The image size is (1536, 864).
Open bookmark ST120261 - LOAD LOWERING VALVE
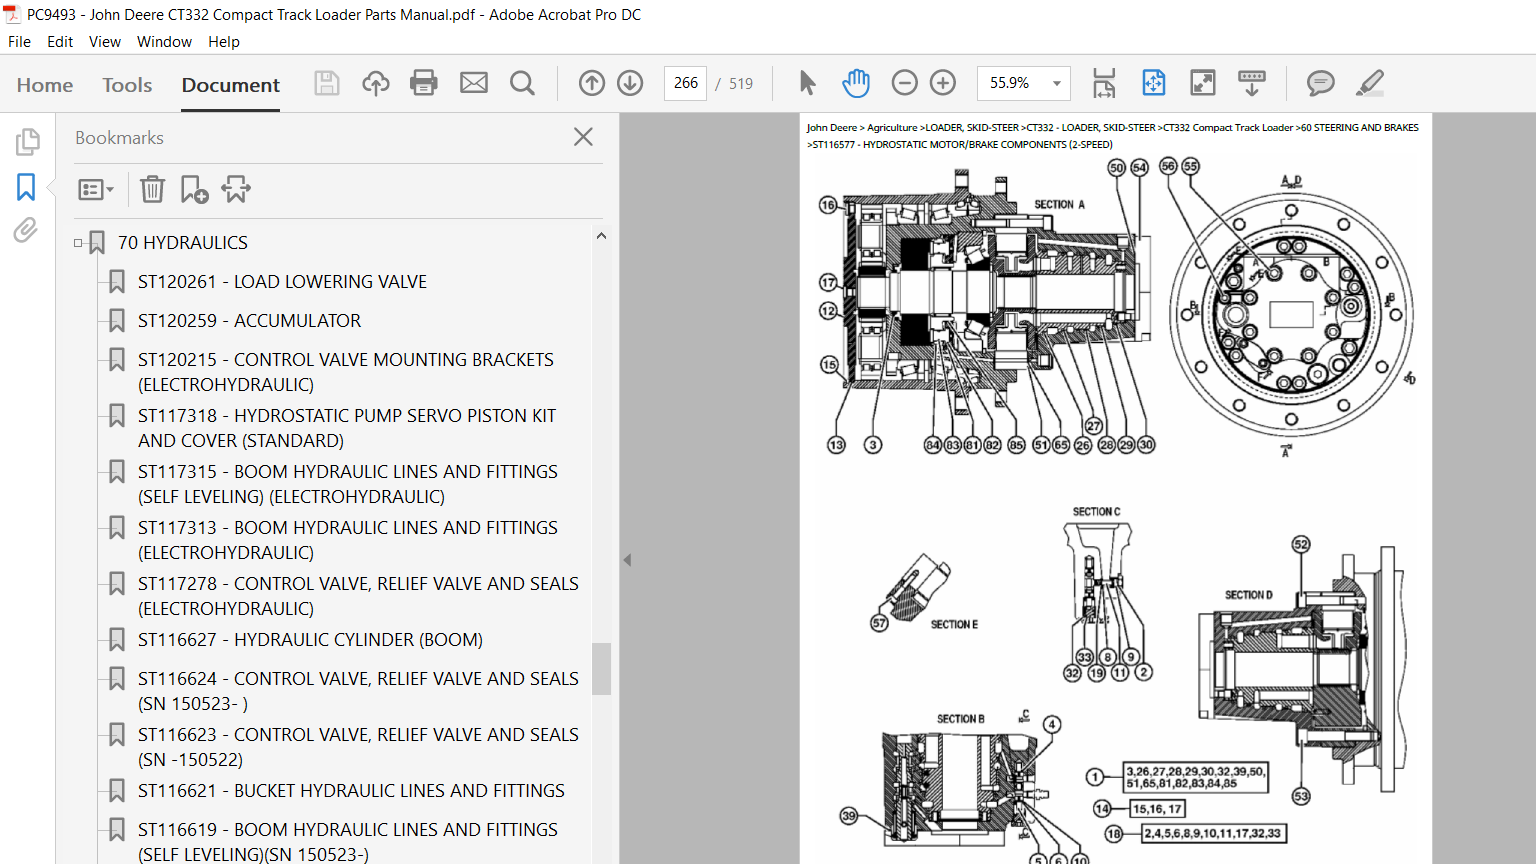tap(282, 282)
